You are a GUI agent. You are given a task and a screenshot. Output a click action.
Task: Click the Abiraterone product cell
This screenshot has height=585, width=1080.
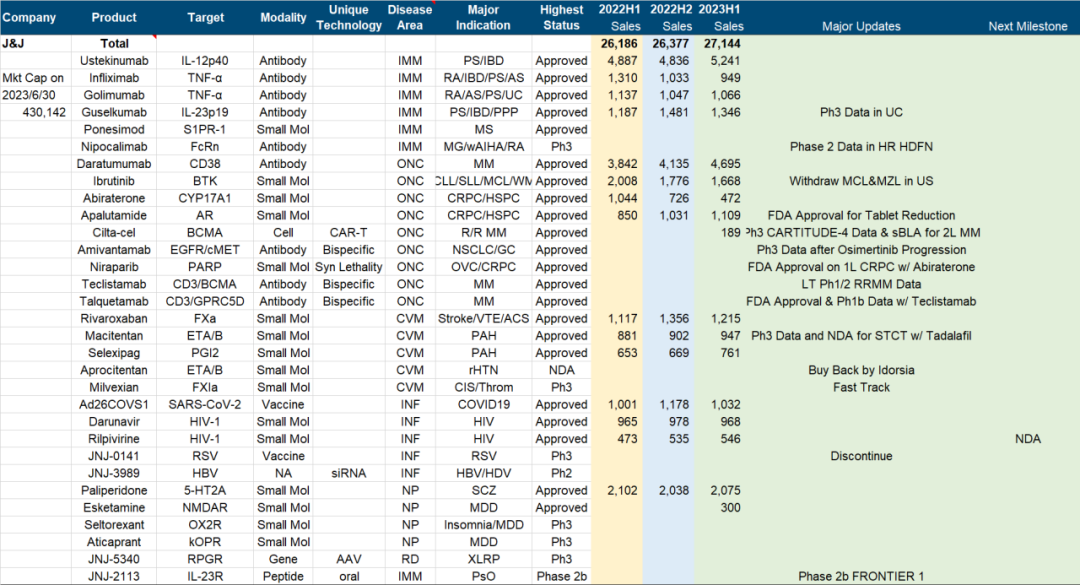click(x=114, y=198)
